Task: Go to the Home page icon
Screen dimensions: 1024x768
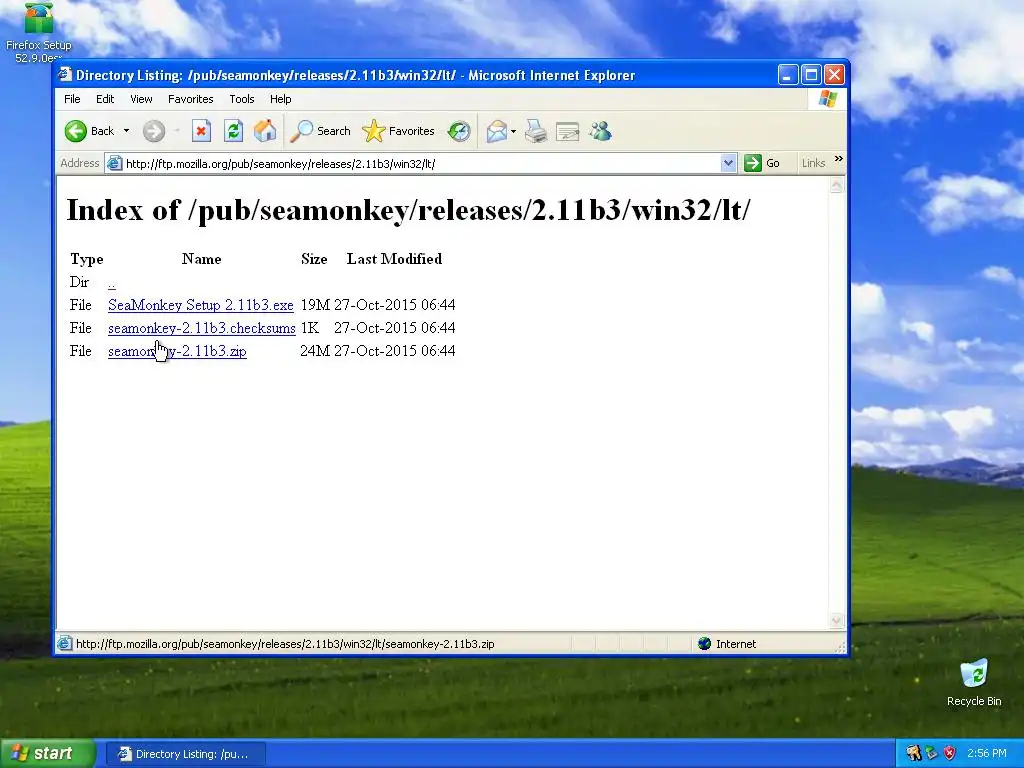Action: (265, 131)
